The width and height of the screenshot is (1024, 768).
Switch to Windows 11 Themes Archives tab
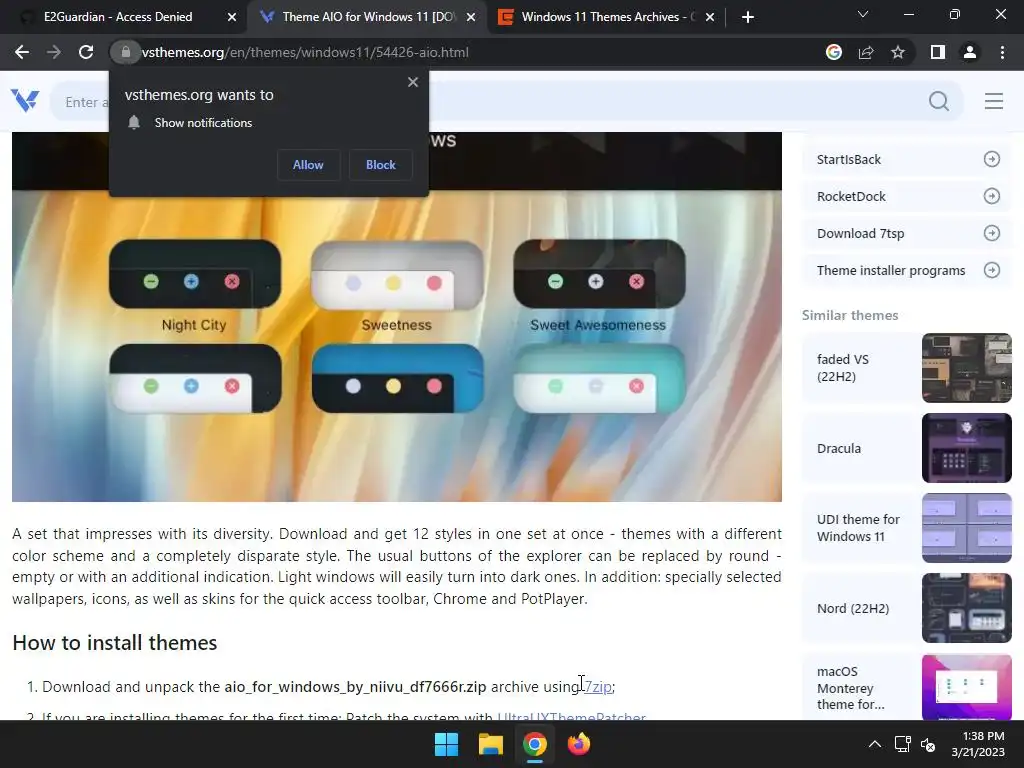point(609,17)
